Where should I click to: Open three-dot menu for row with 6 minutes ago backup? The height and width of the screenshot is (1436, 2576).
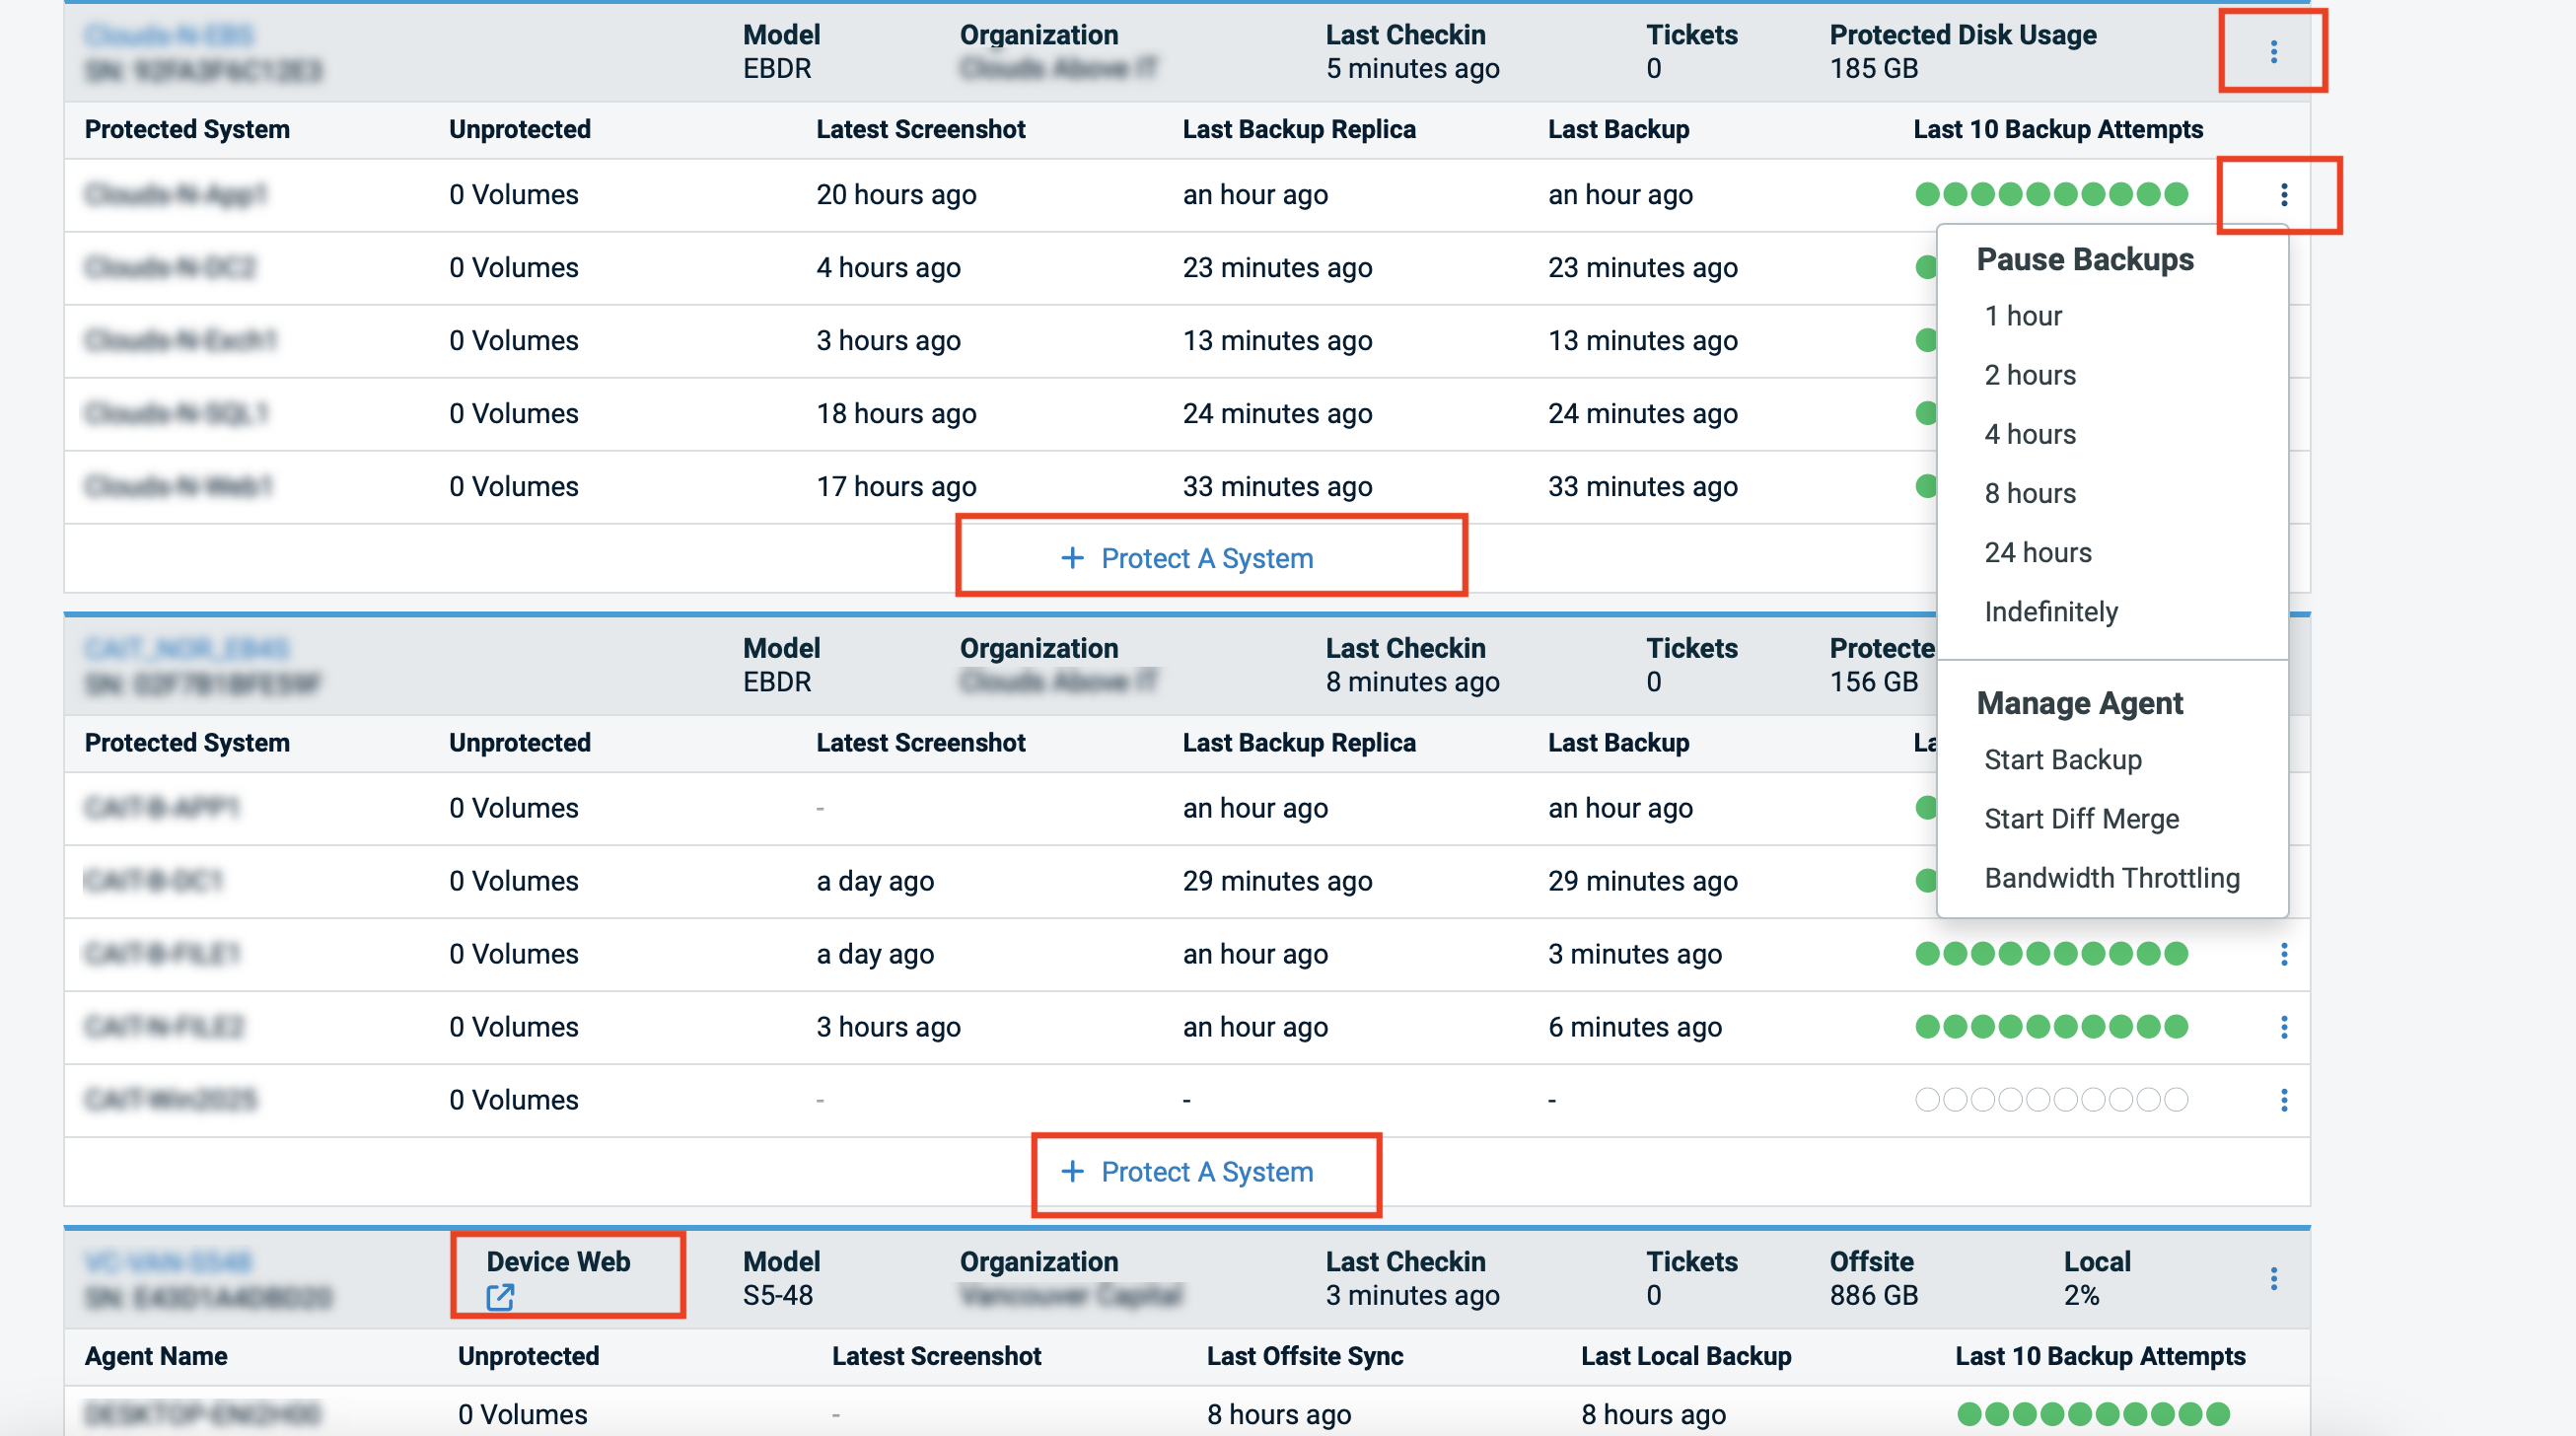coord(2283,1027)
